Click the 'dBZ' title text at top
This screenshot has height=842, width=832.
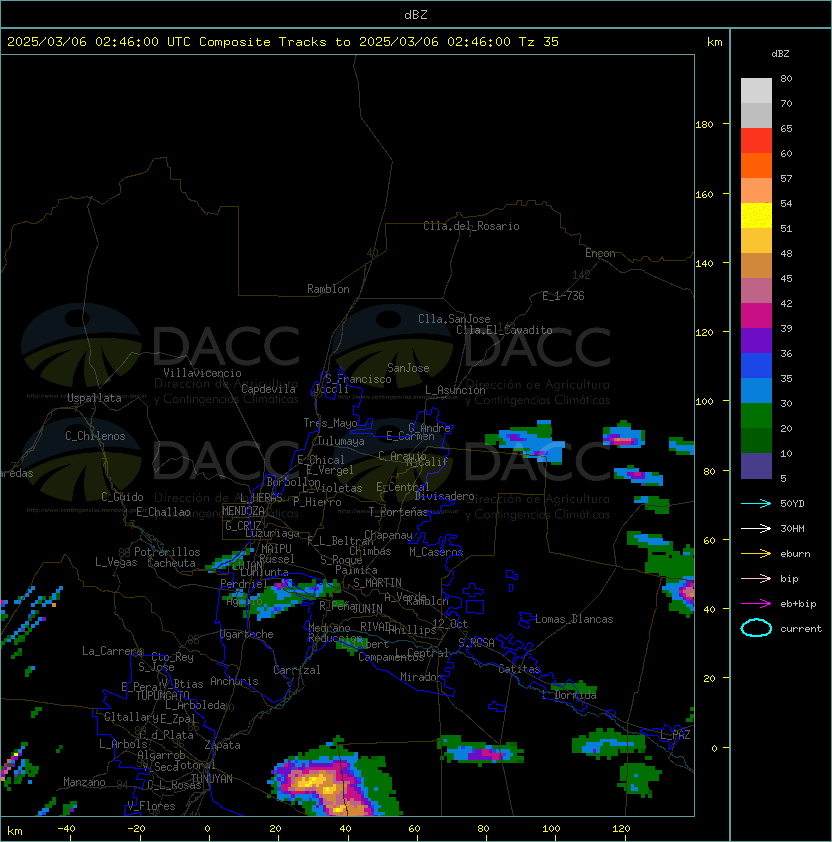(x=416, y=15)
